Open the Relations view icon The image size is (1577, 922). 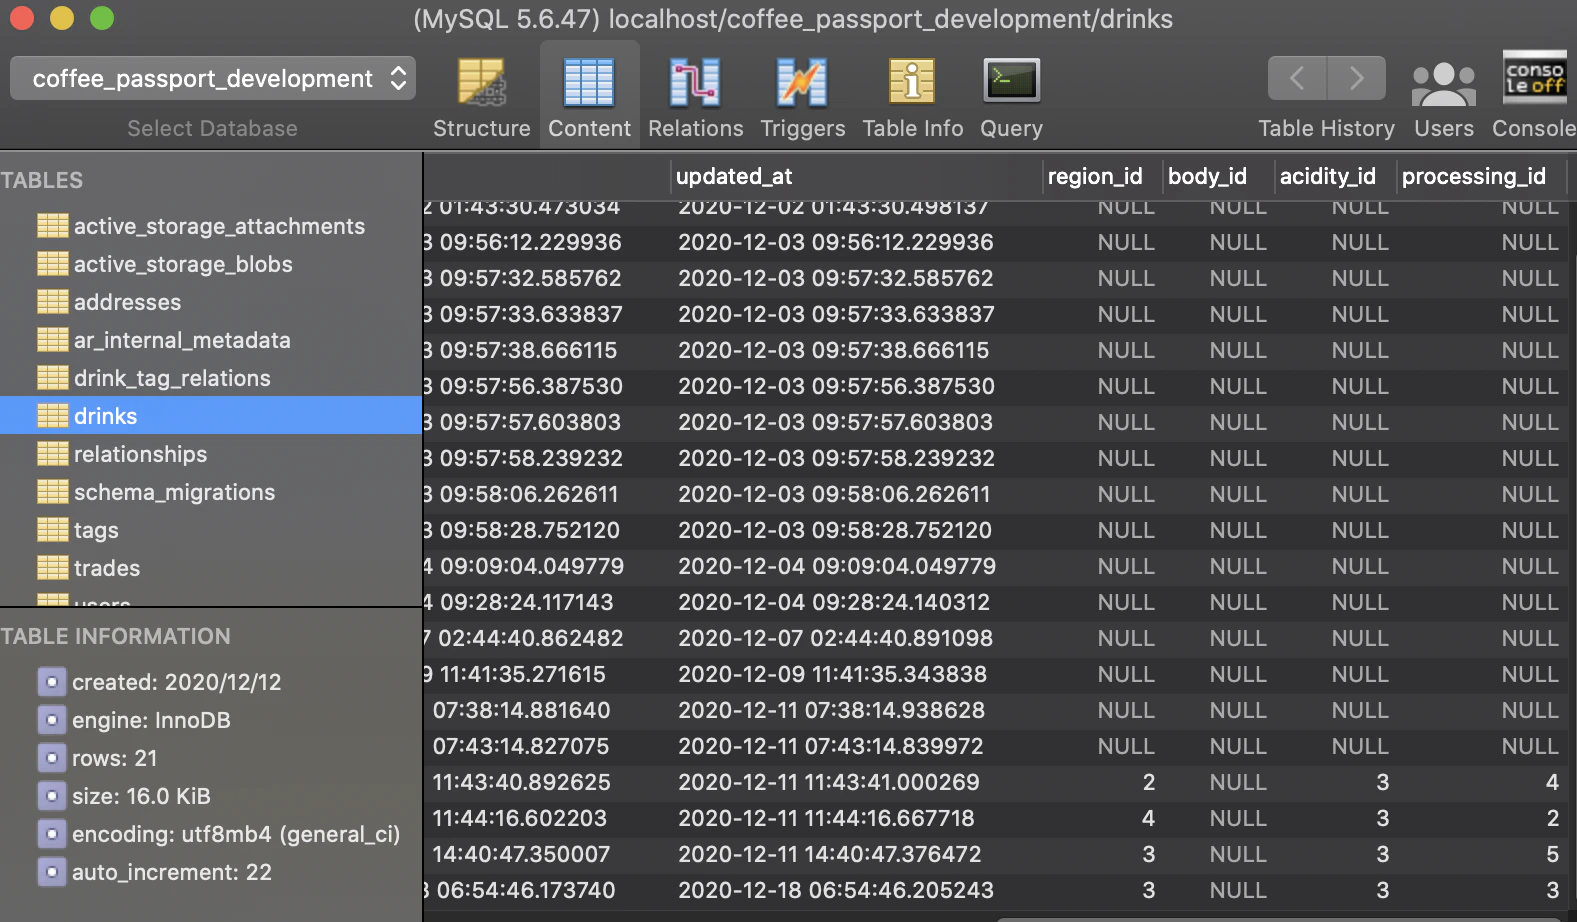pyautogui.click(x=695, y=82)
